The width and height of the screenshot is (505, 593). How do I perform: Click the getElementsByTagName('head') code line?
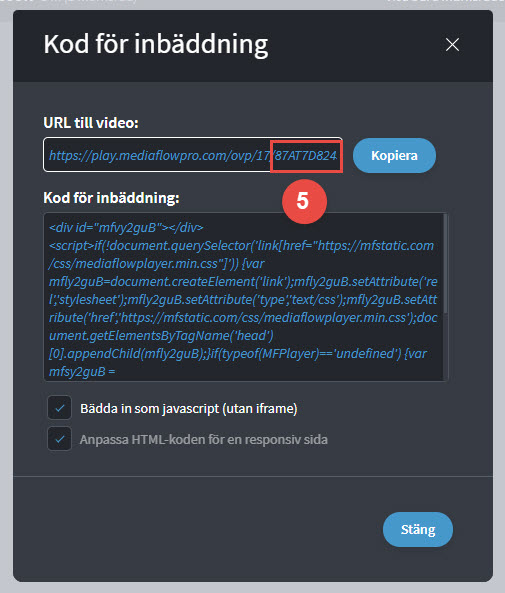[161, 336]
